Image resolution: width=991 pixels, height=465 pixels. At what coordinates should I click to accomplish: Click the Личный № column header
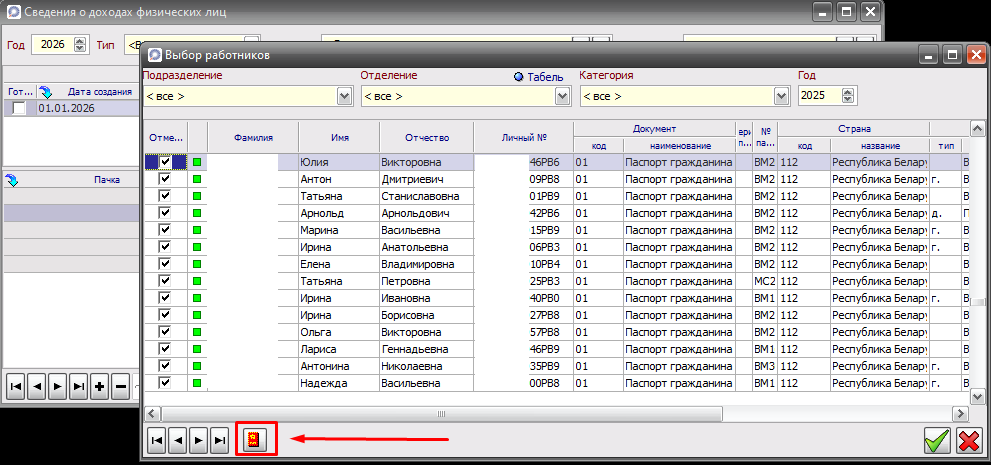click(524, 138)
